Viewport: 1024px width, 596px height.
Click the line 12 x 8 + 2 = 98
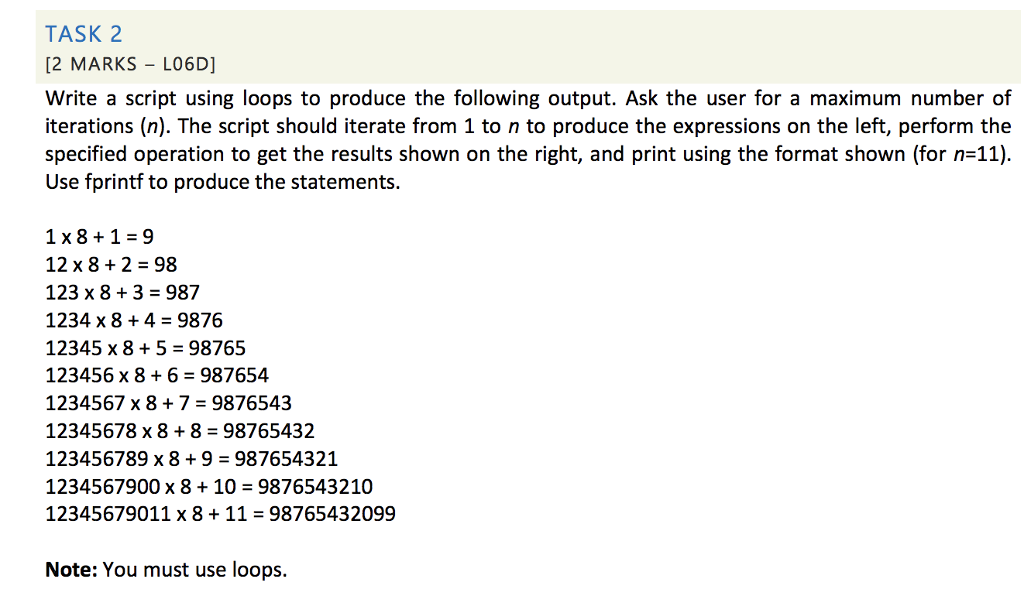click(111, 264)
